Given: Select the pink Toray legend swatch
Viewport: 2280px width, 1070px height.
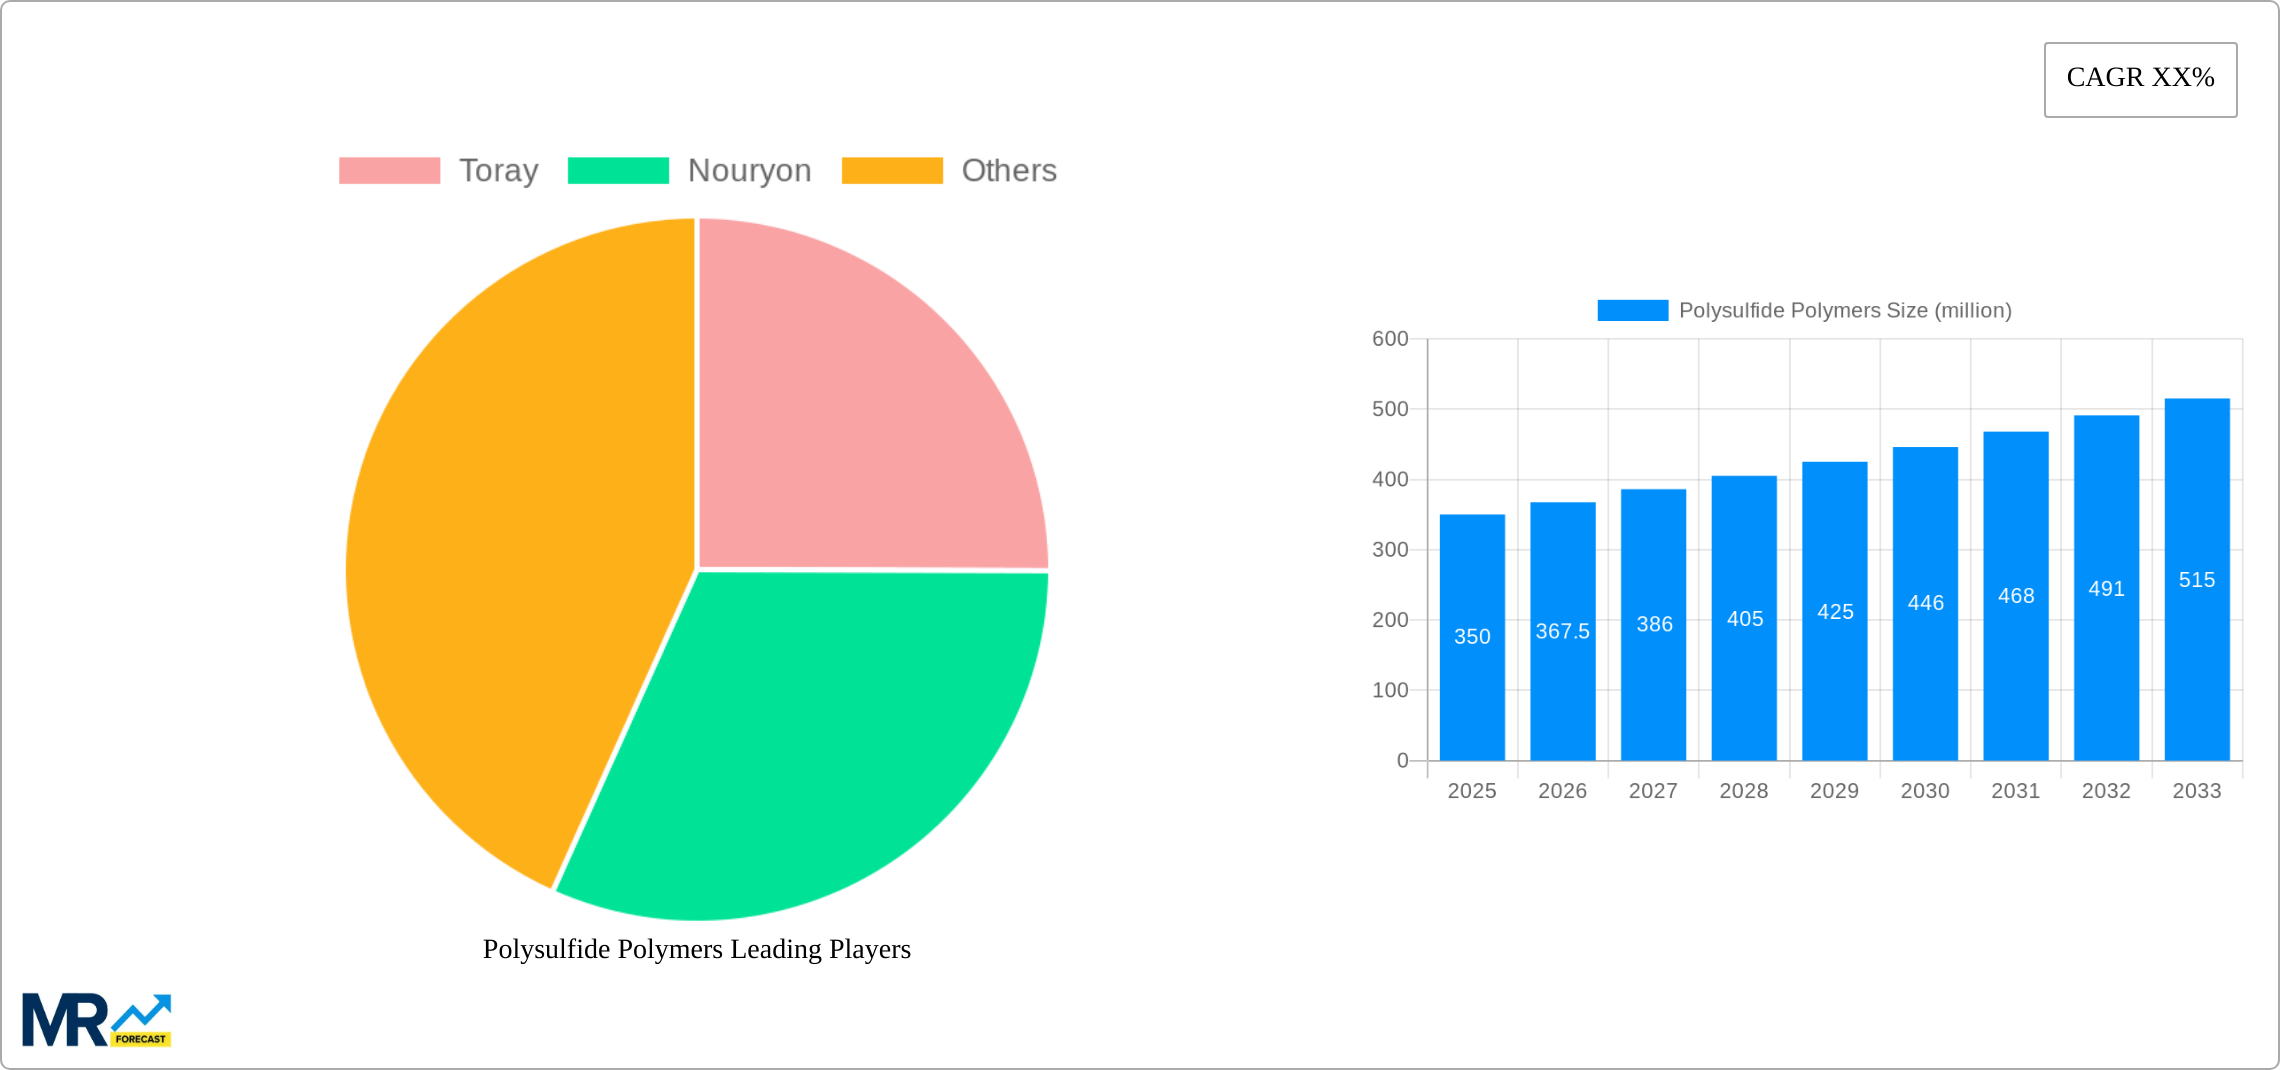Looking at the screenshot, I should (x=389, y=170).
